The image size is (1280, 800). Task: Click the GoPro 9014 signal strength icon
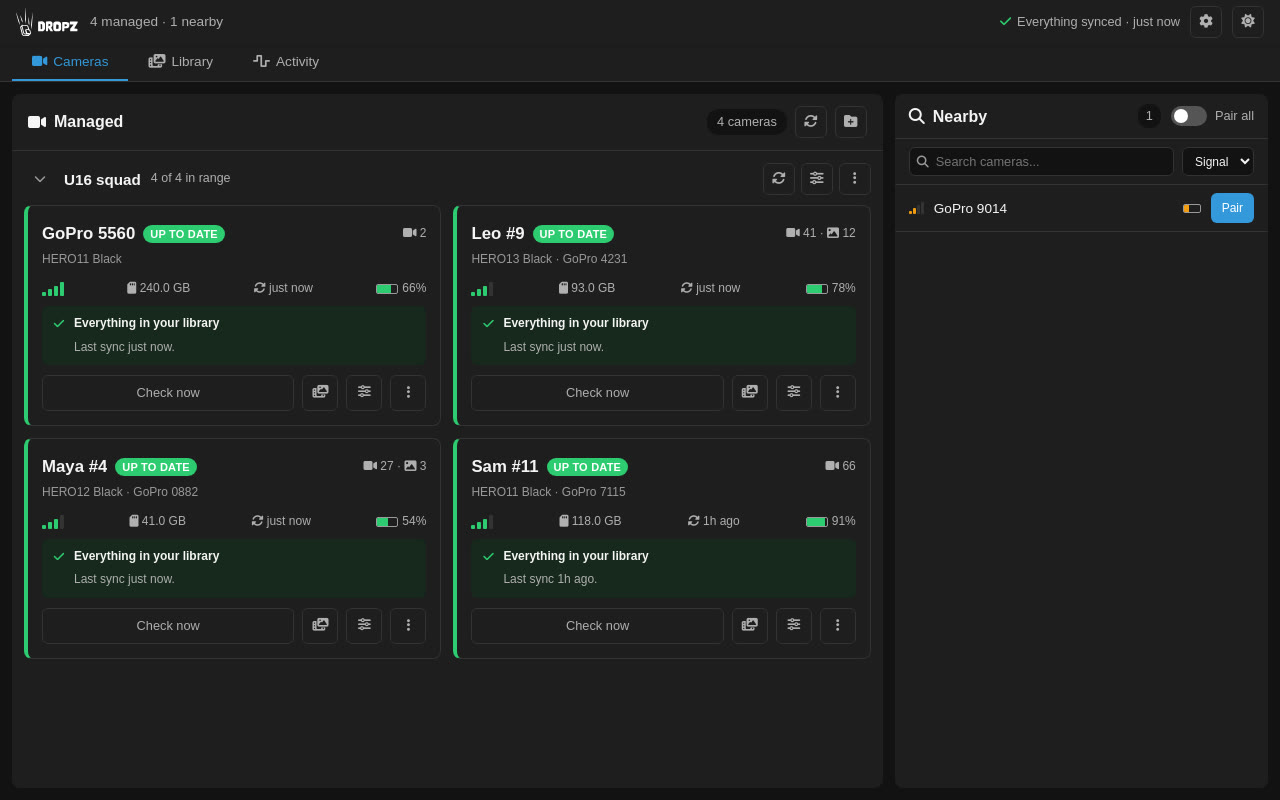coord(916,208)
